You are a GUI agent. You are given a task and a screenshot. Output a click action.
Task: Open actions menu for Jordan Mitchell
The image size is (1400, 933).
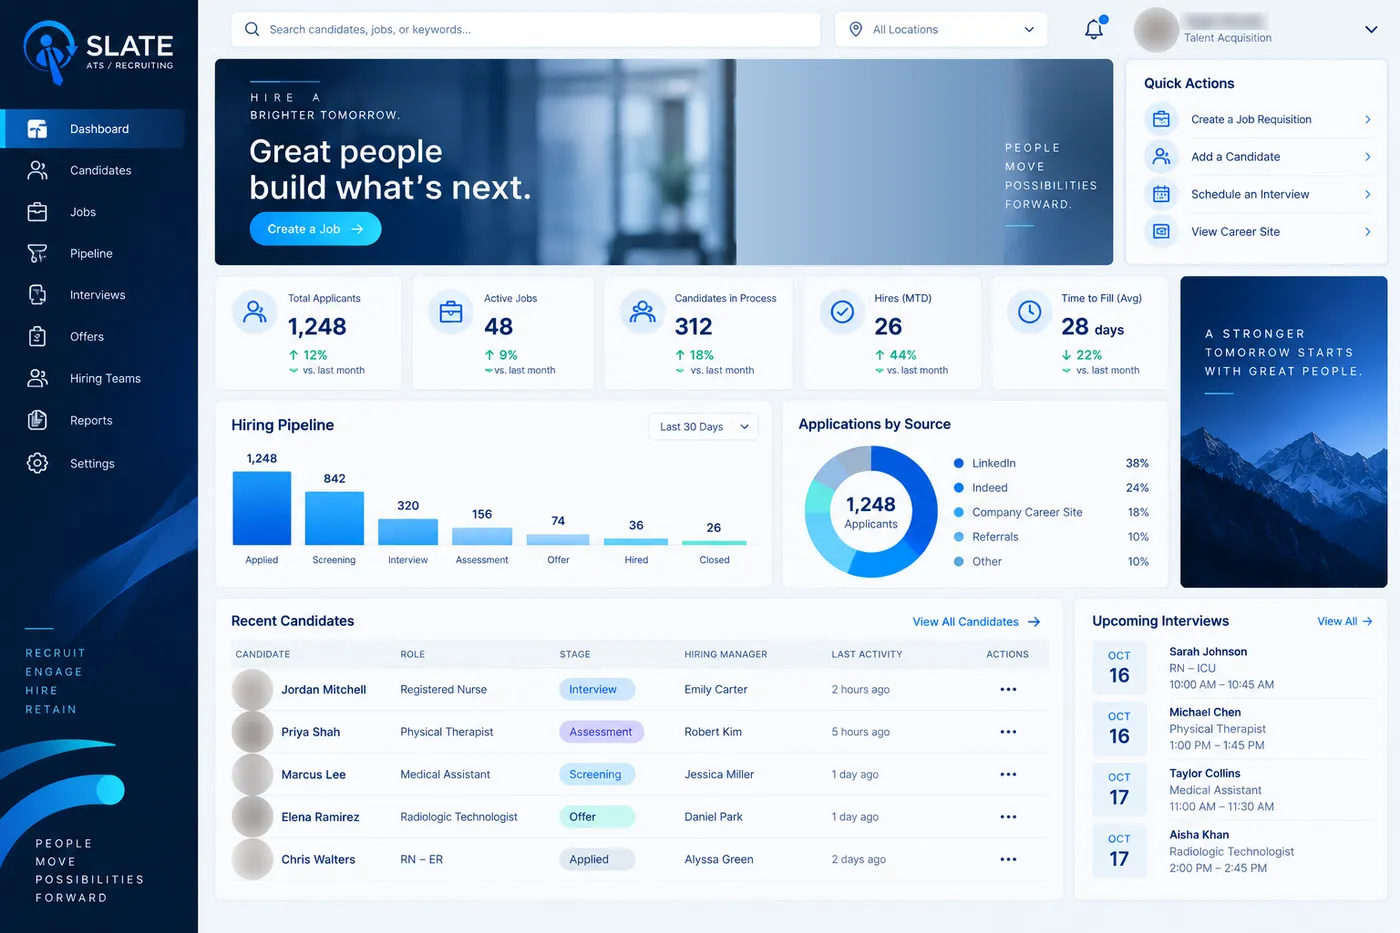click(1008, 690)
